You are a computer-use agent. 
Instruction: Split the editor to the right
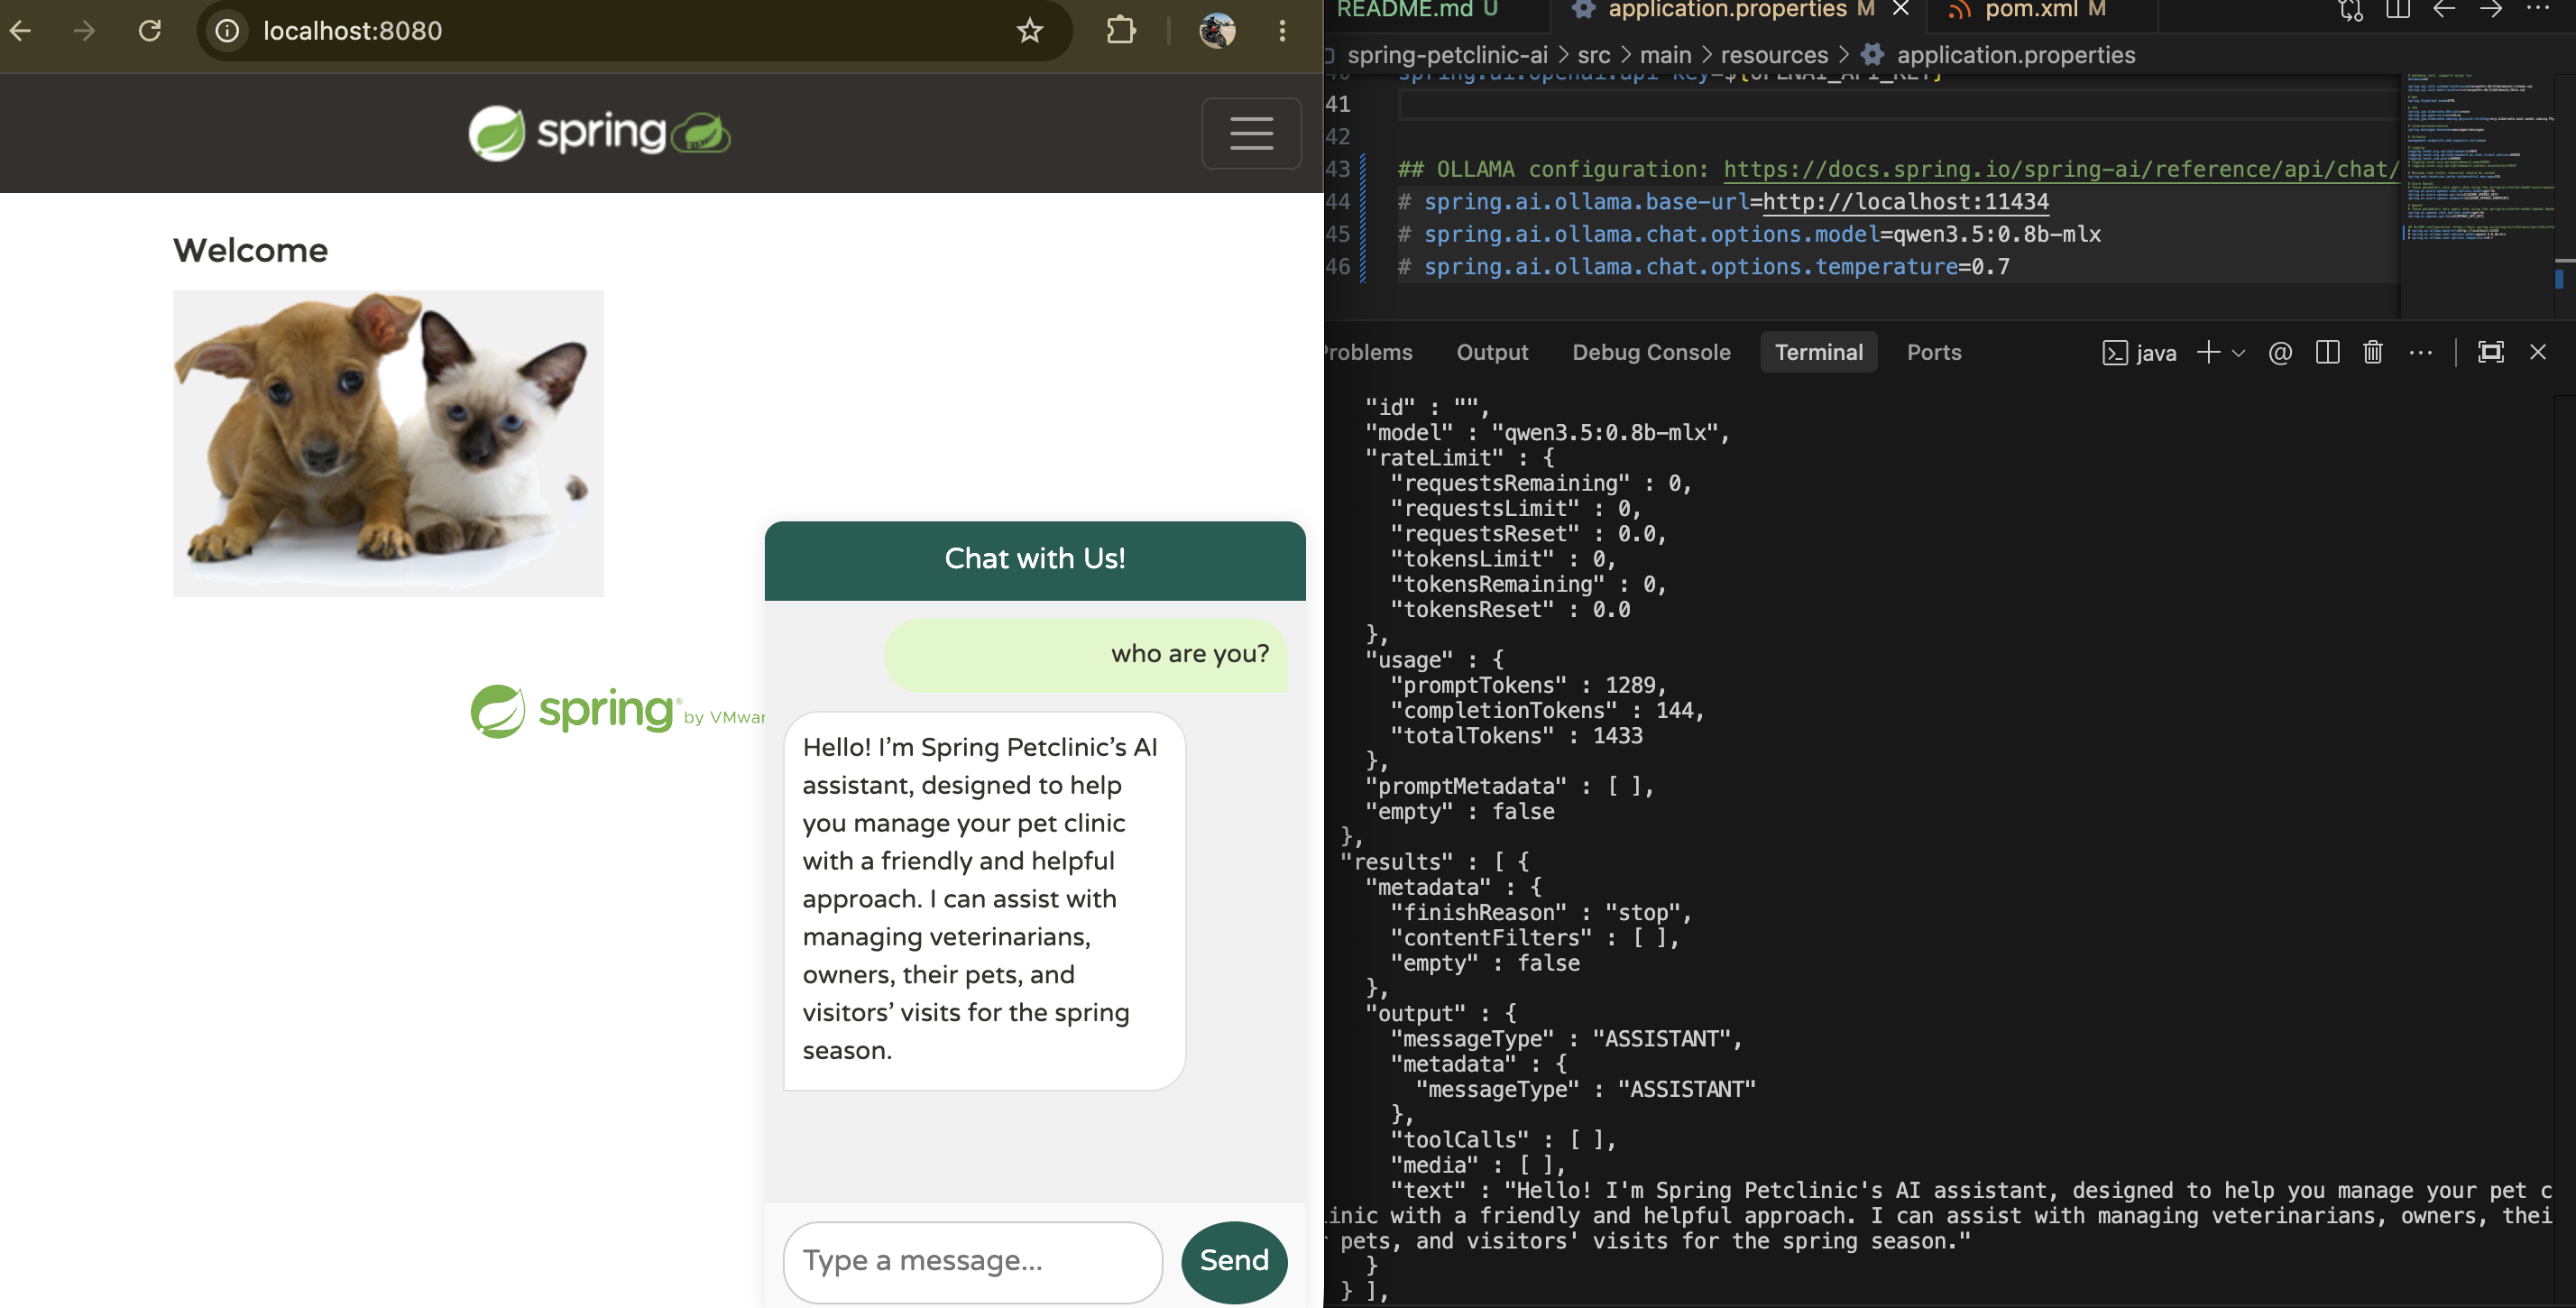pyautogui.click(x=2398, y=10)
